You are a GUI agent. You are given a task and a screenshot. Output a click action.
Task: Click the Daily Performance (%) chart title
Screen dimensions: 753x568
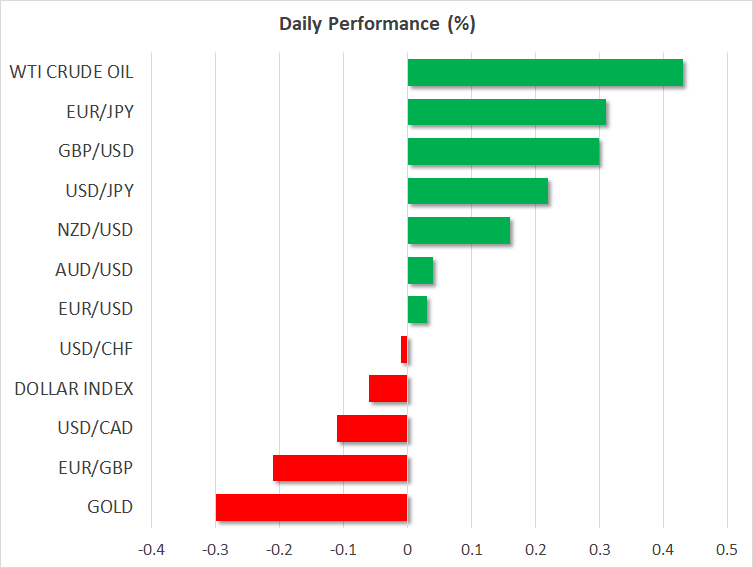pyautogui.click(x=376, y=24)
